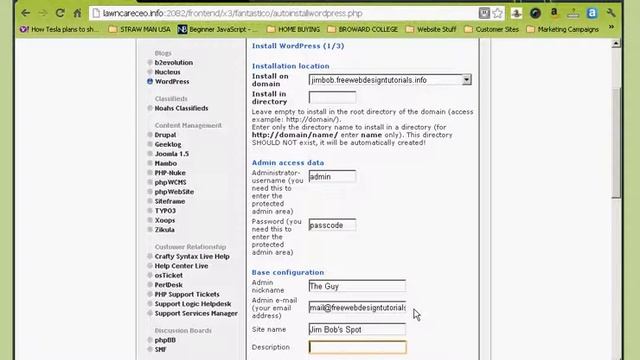Viewport: 640px width, 360px height.
Task: Focus the Admin e-mail field
Action: 357,308
